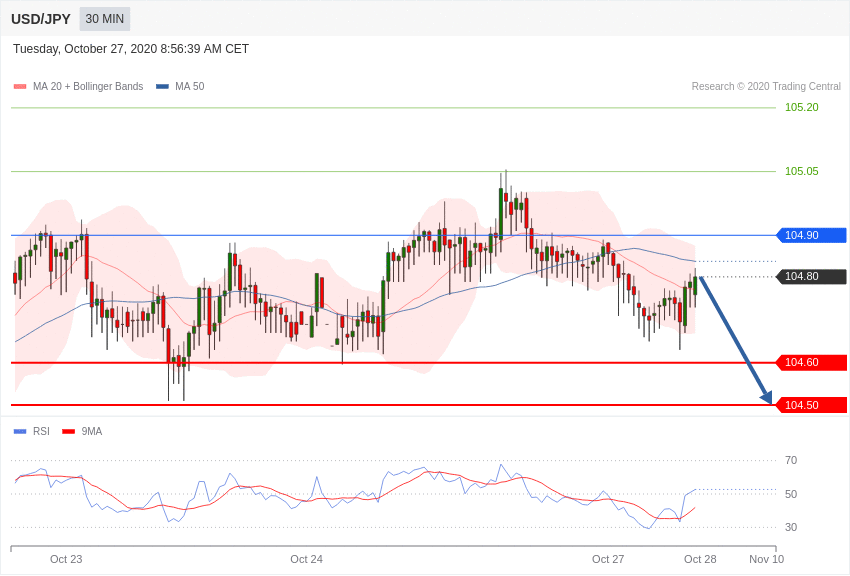
Task: Click the 9MA red legend swatch
Action: [x=69, y=431]
